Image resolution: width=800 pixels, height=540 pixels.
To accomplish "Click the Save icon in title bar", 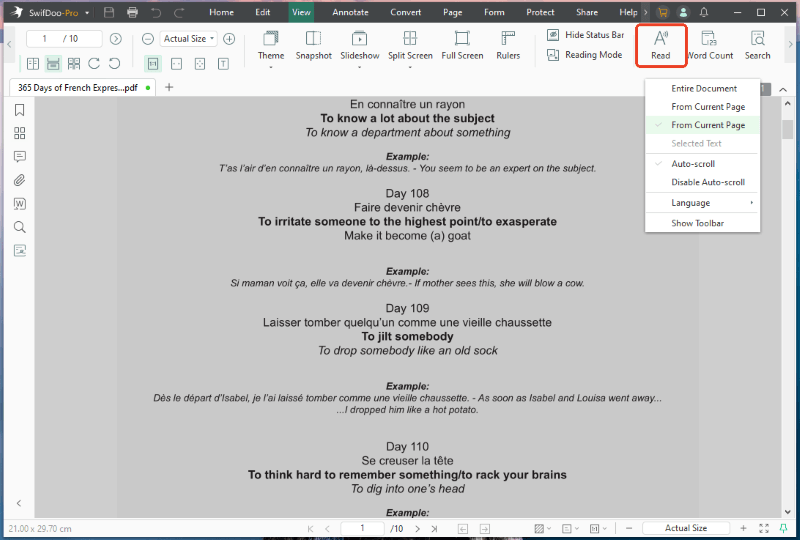I will (109, 12).
